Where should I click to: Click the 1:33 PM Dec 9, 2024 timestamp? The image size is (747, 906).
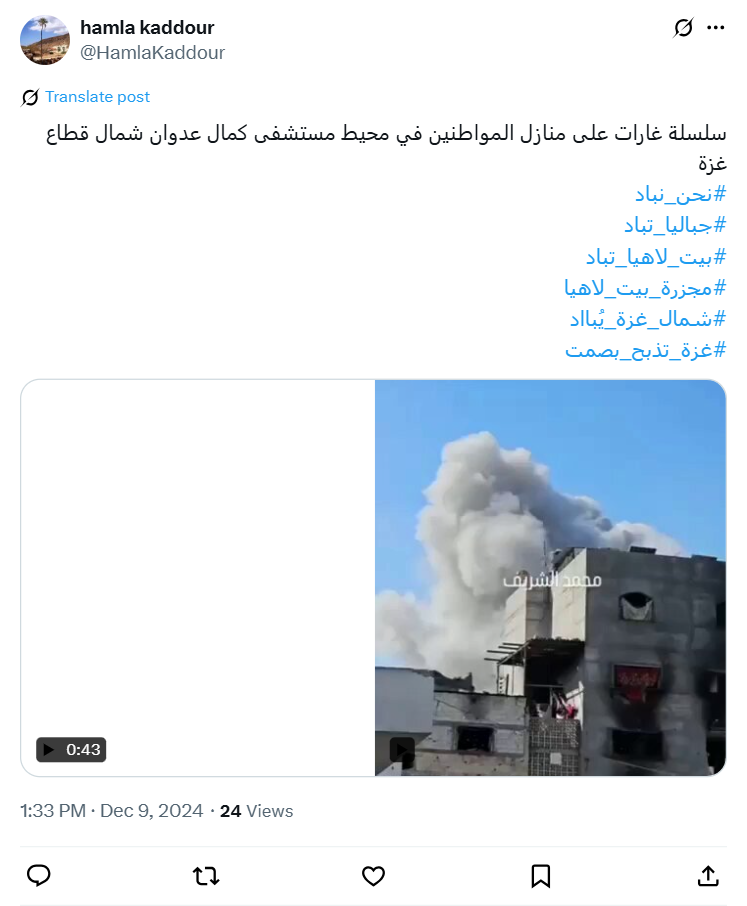(x=112, y=811)
